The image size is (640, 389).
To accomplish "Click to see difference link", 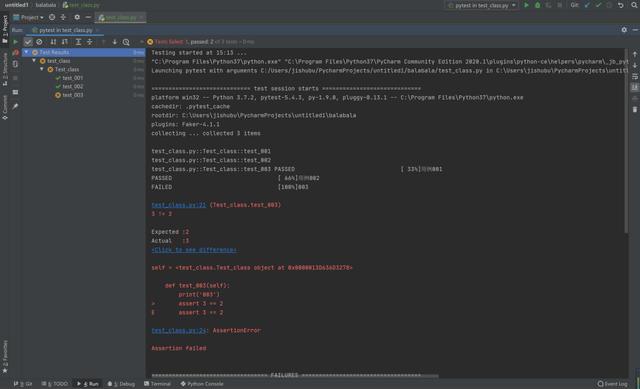I will tap(193, 250).
